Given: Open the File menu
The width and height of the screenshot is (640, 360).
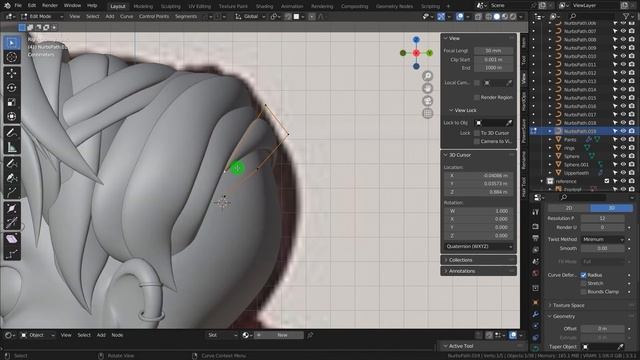Looking at the screenshot, I should (18, 5).
